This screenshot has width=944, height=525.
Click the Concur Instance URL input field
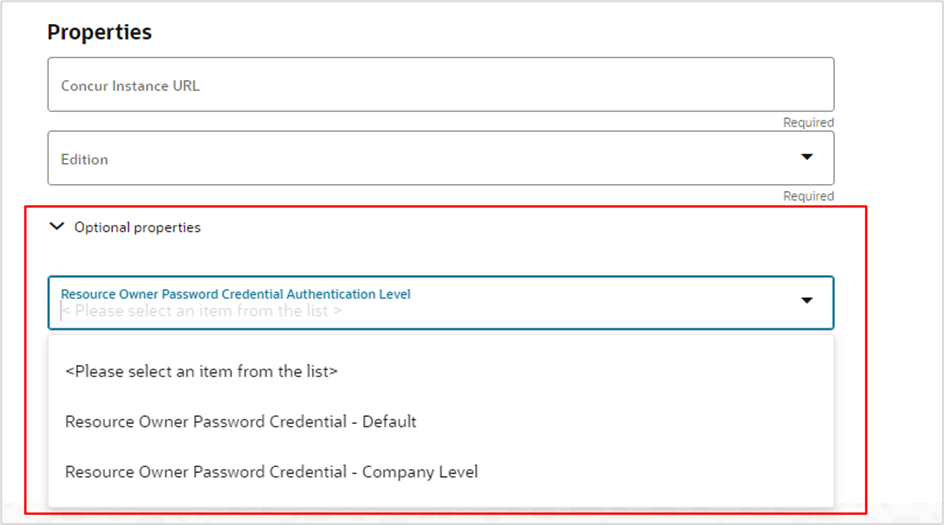pyautogui.click(x=440, y=85)
